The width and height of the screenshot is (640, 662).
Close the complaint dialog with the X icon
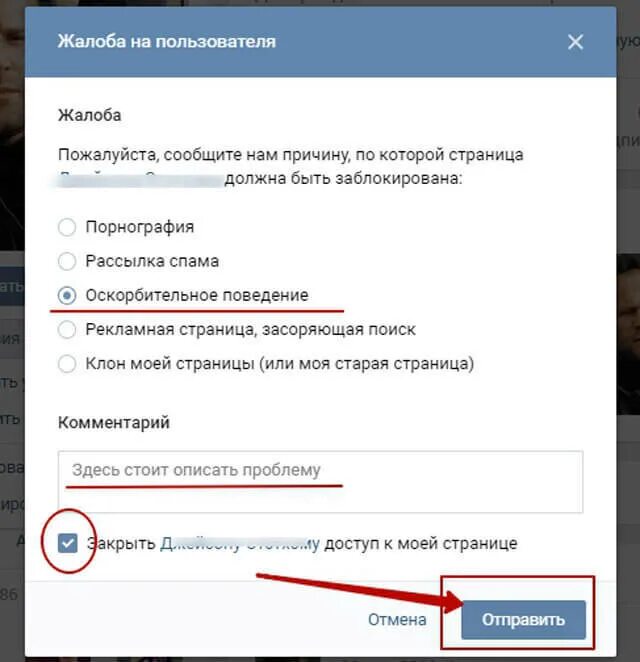tap(575, 42)
